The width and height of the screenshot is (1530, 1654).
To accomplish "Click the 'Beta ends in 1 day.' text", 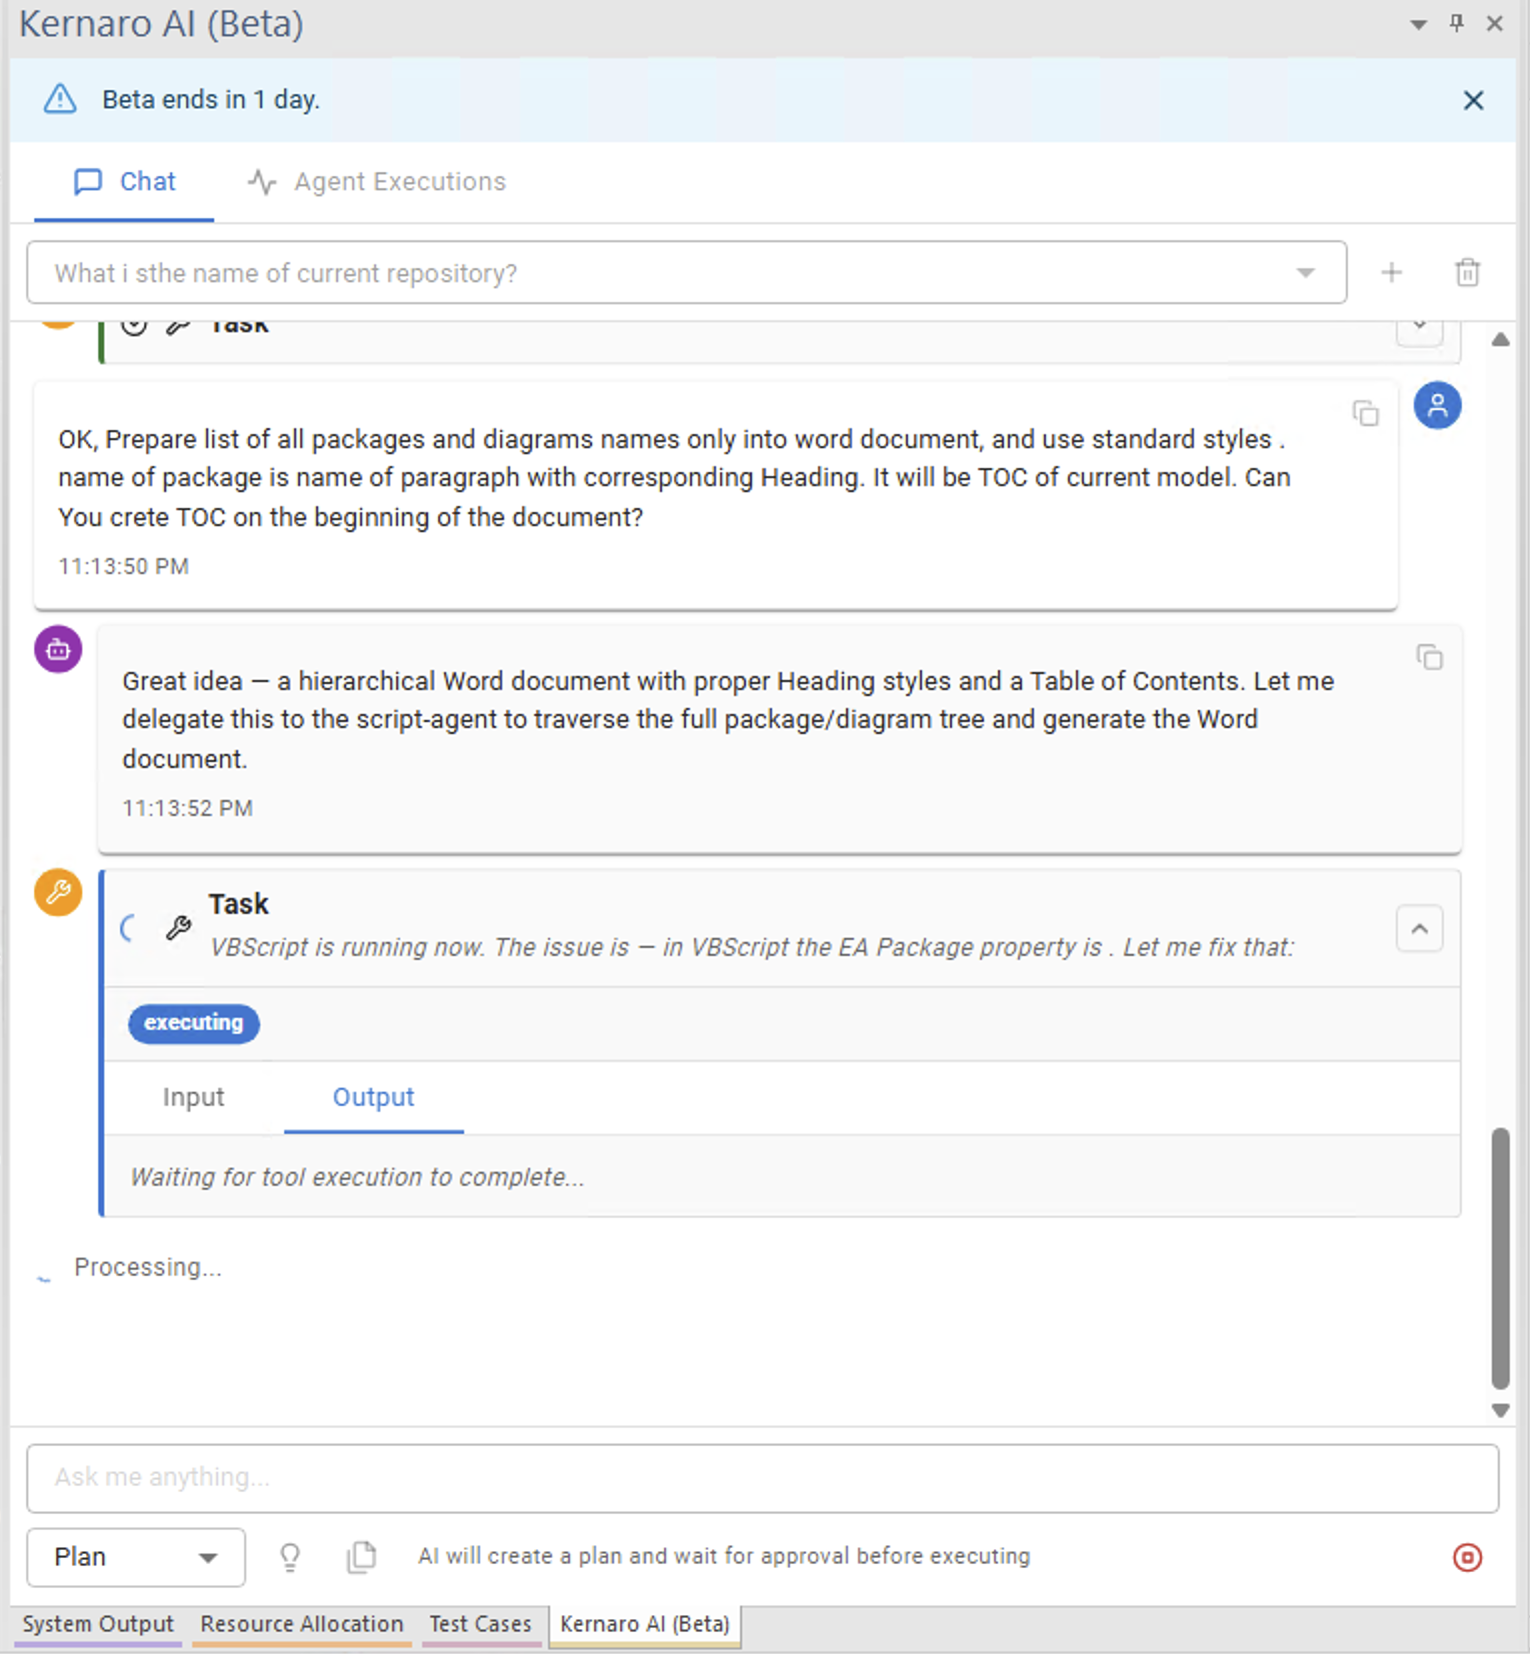I will tap(211, 100).
